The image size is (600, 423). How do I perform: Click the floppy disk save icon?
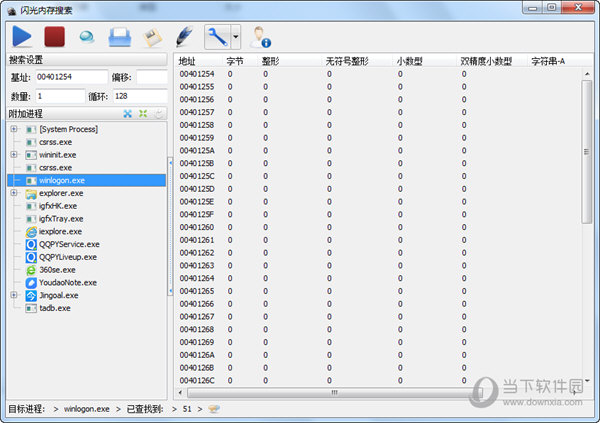click(x=152, y=38)
